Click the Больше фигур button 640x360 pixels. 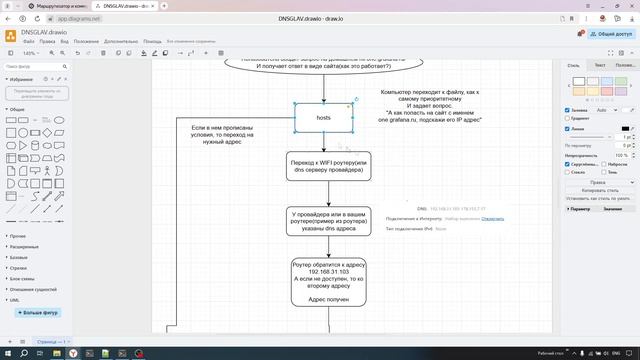[x=38, y=313]
